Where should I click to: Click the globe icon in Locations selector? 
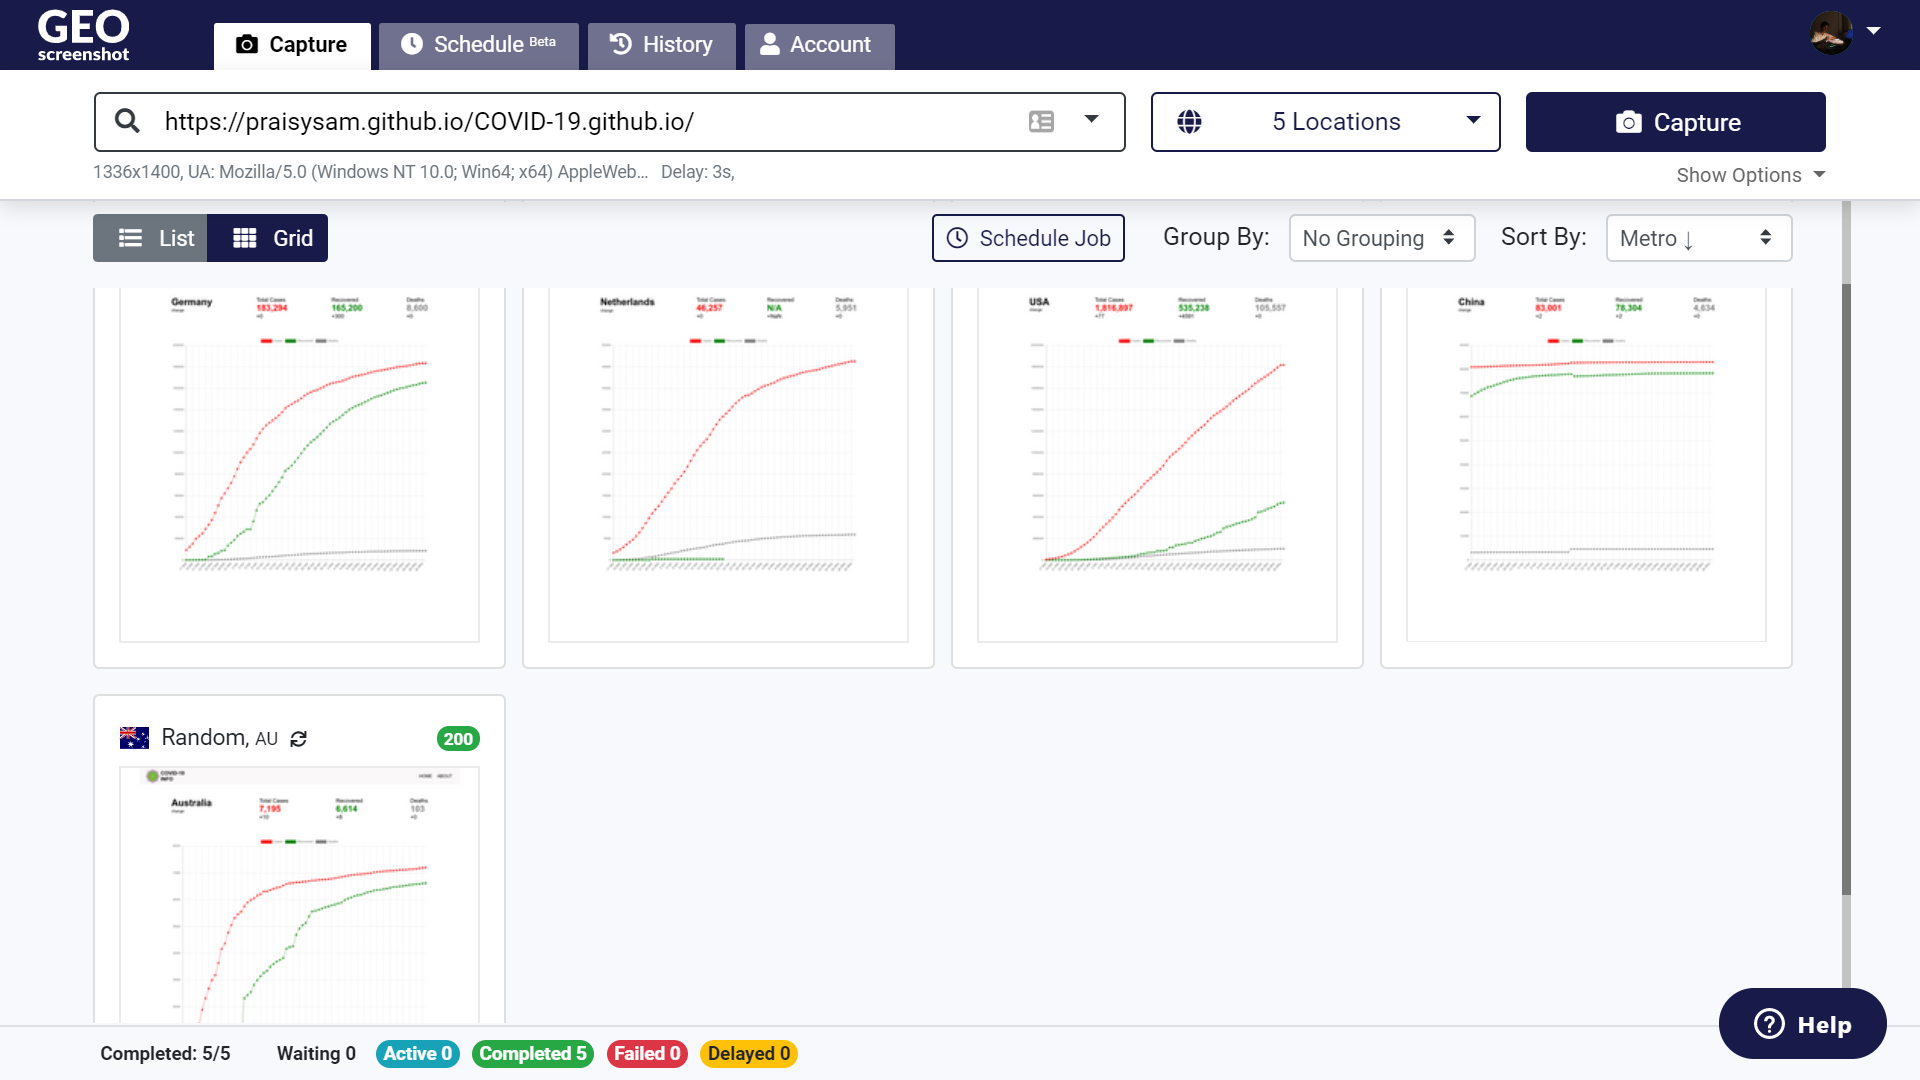pos(1189,122)
